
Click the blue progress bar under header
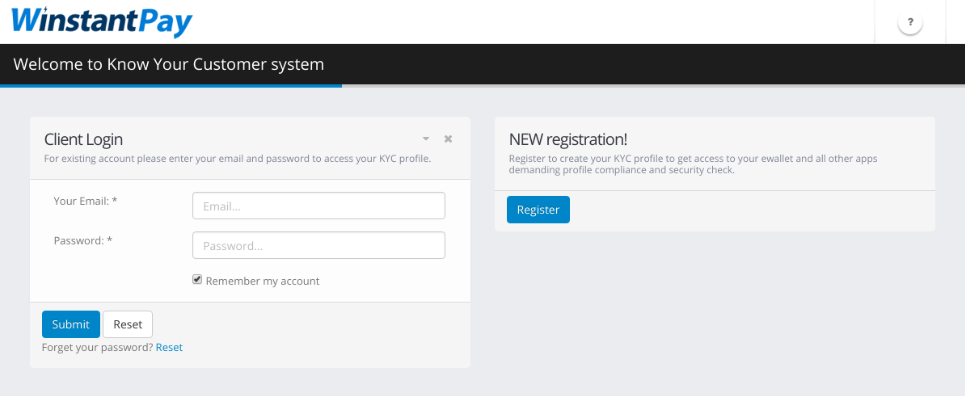171,86
